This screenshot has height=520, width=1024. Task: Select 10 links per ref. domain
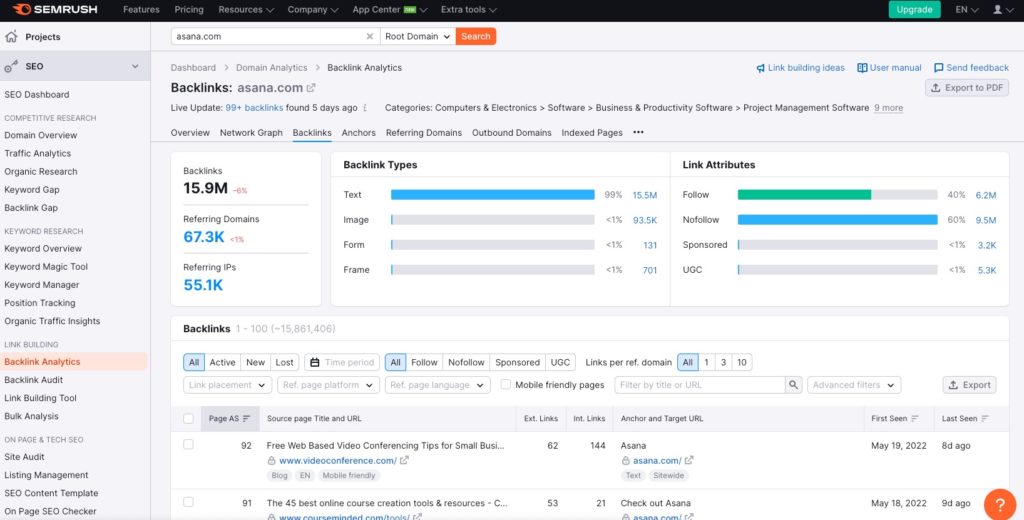(x=742, y=363)
